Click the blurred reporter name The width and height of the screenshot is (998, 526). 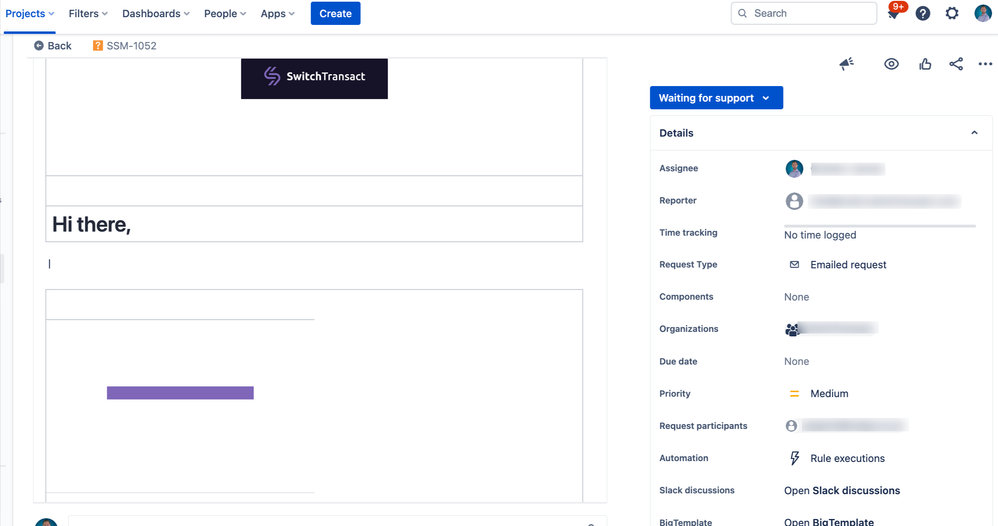885,201
